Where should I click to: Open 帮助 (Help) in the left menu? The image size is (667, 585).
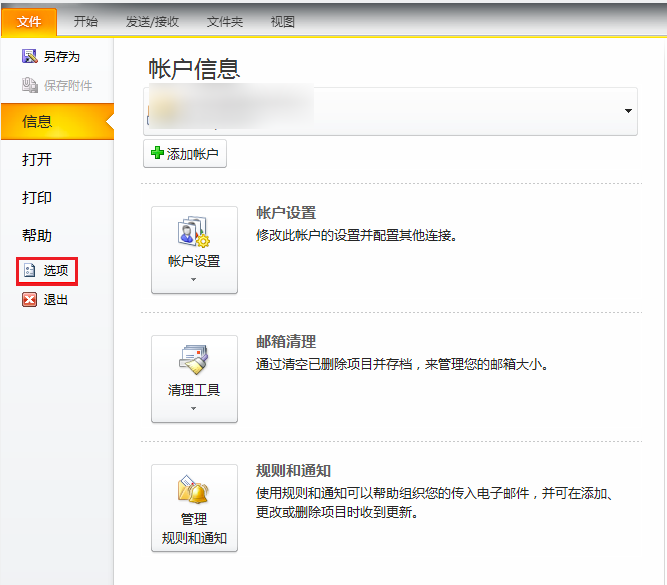[38, 236]
